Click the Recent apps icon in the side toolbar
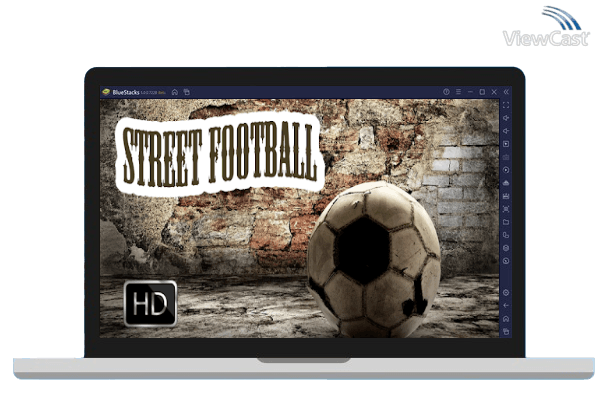The image size is (602, 414). coord(506,331)
